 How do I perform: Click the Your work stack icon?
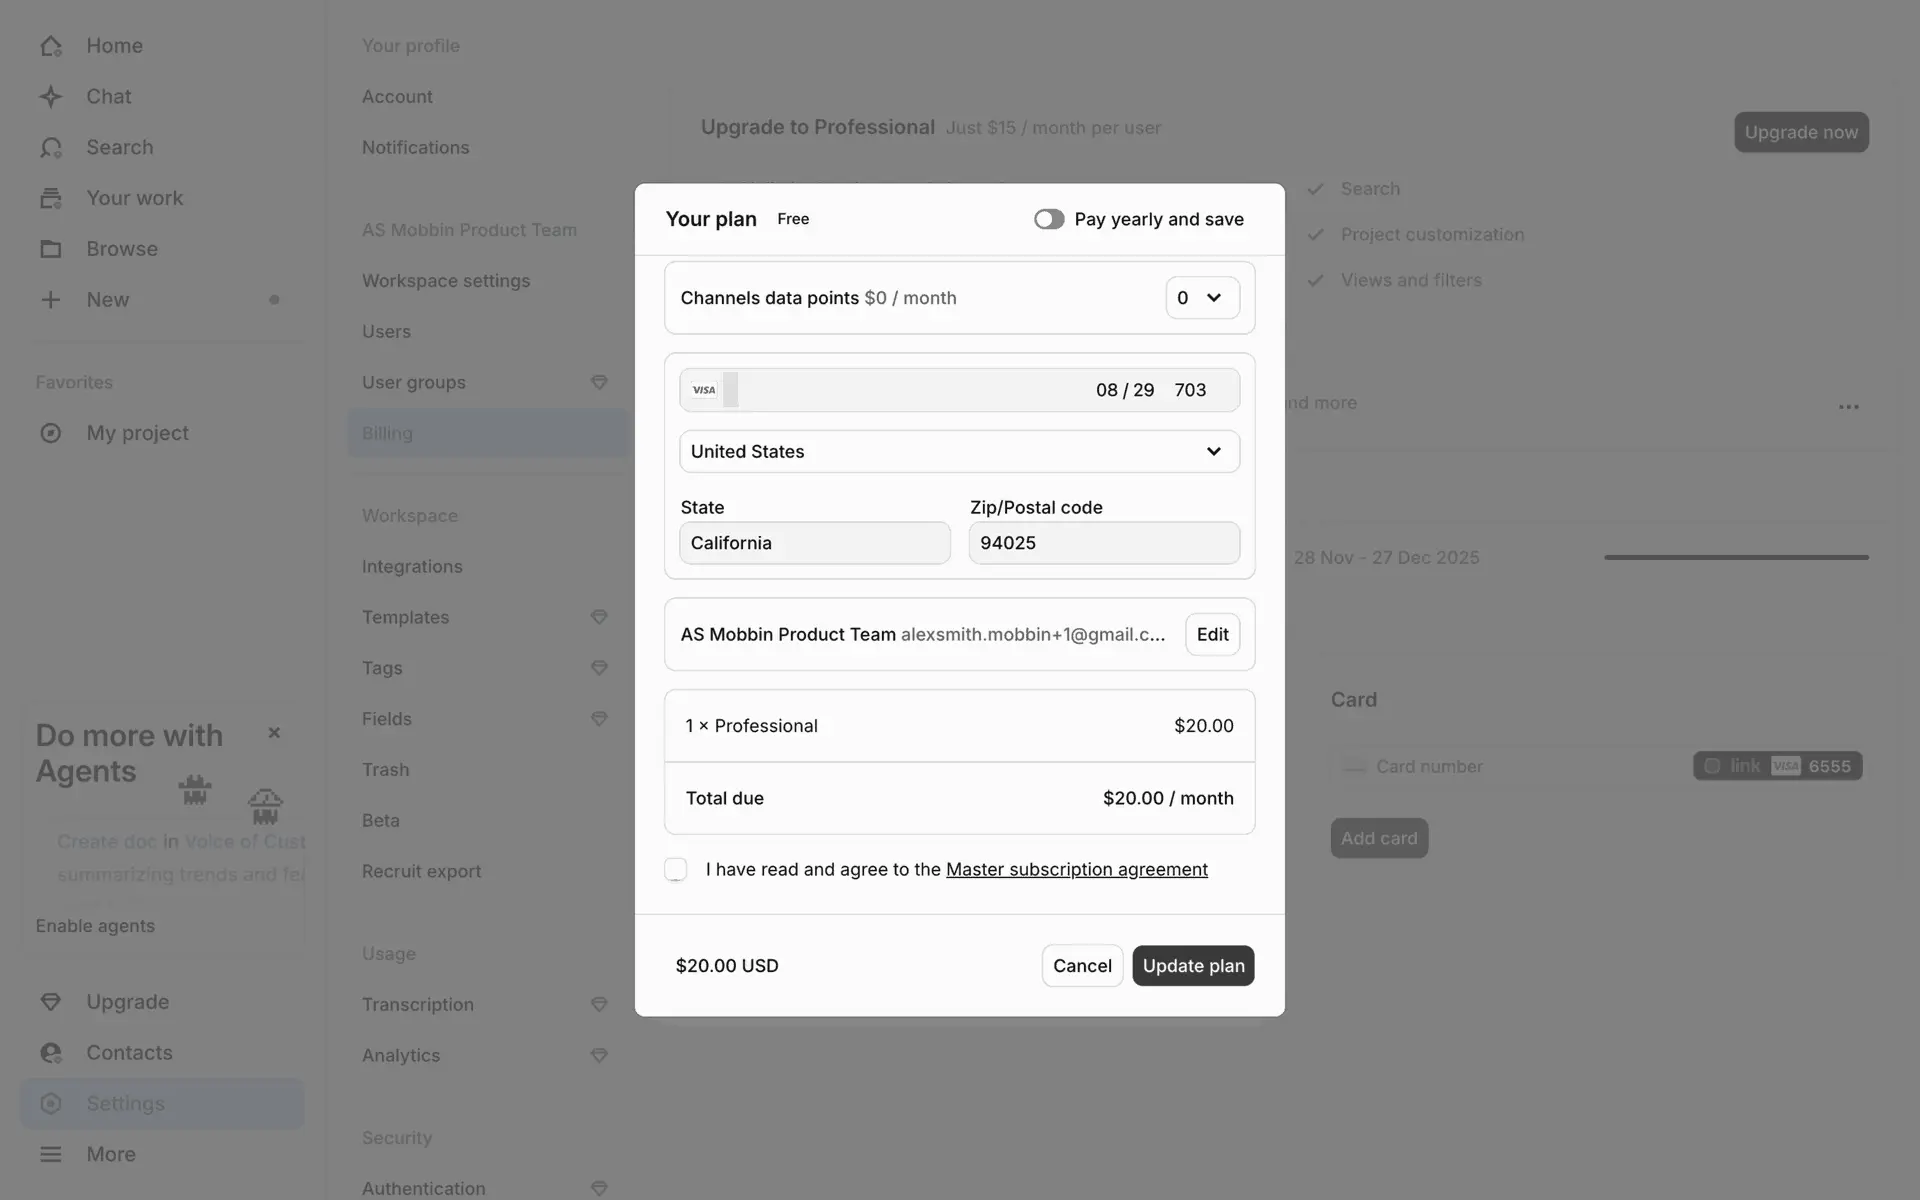(51, 198)
